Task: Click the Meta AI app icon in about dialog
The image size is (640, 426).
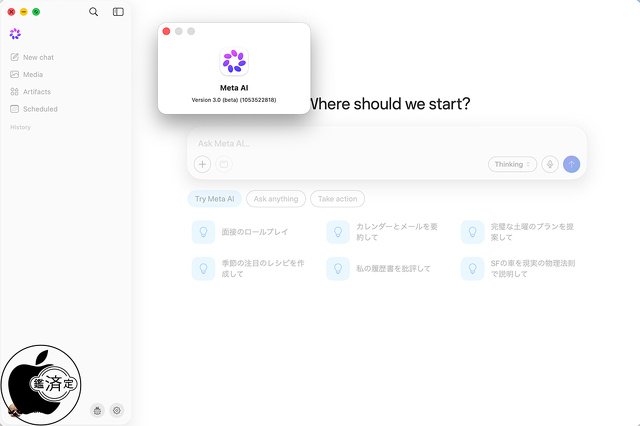Action: tap(234, 62)
